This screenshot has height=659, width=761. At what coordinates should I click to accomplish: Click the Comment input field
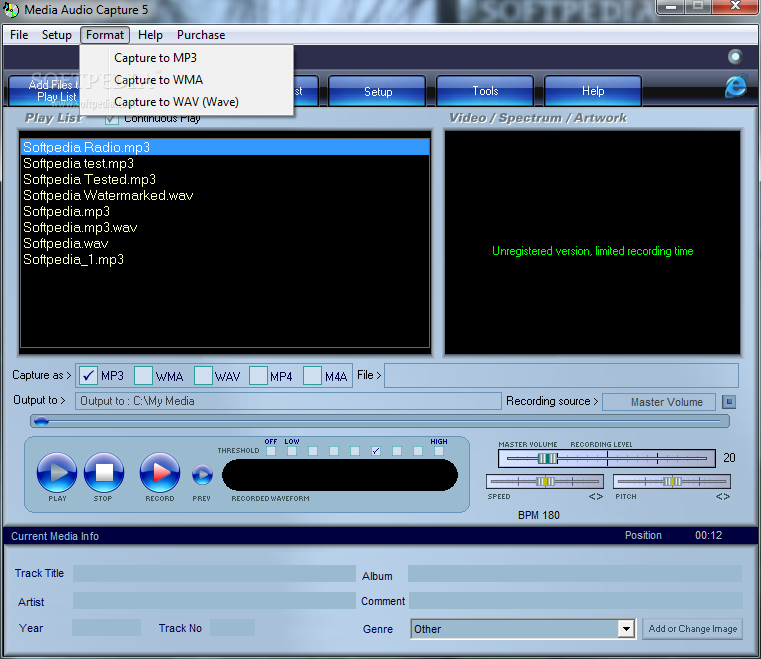576,601
